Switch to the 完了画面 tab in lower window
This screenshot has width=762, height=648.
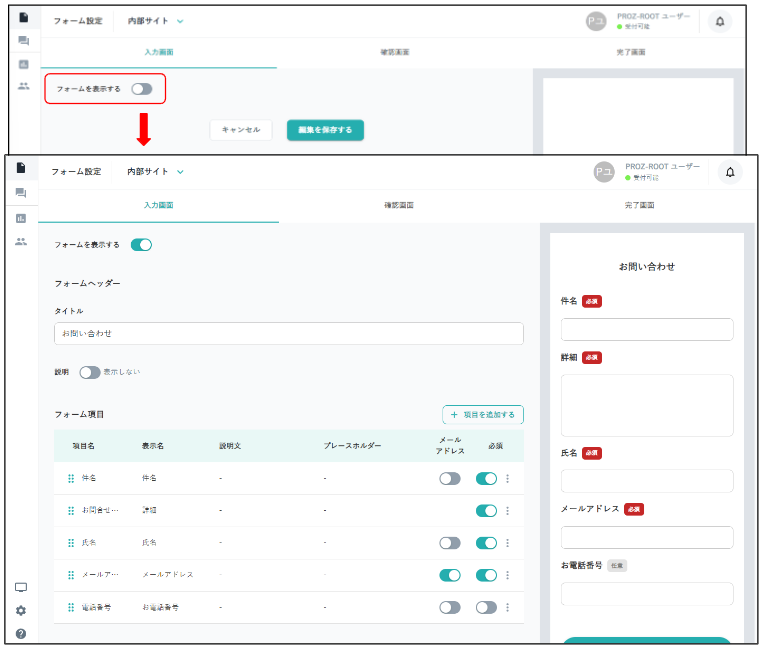coord(638,205)
